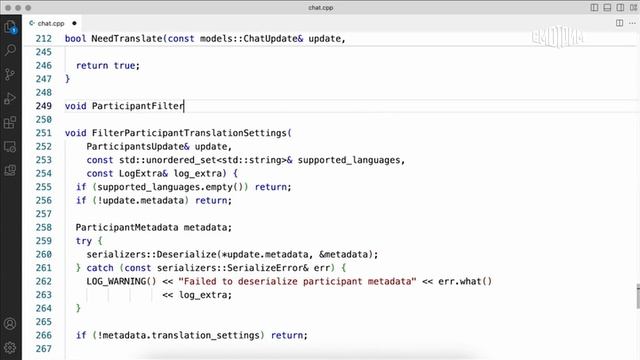Open the Explorer view in activity bar
Viewport: 640px width, 360px height.
(x=10, y=27)
